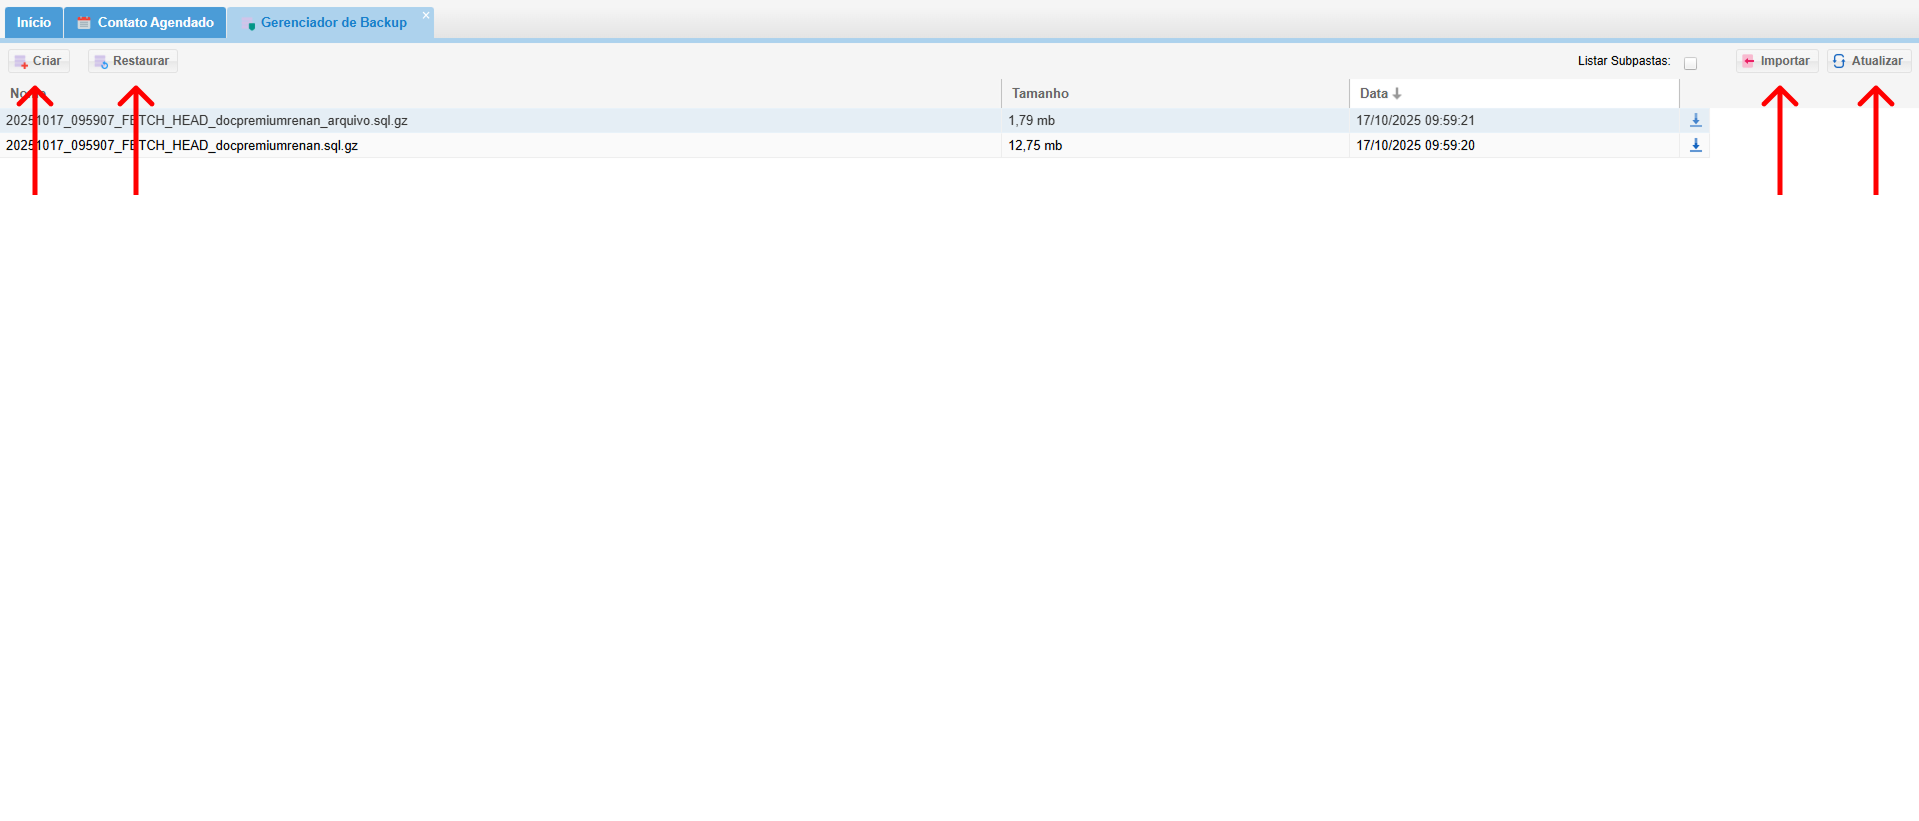Click the Gerenciador de Backup tab icon
The width and height of the screenshot is (1919, 821).
point(249,24)
